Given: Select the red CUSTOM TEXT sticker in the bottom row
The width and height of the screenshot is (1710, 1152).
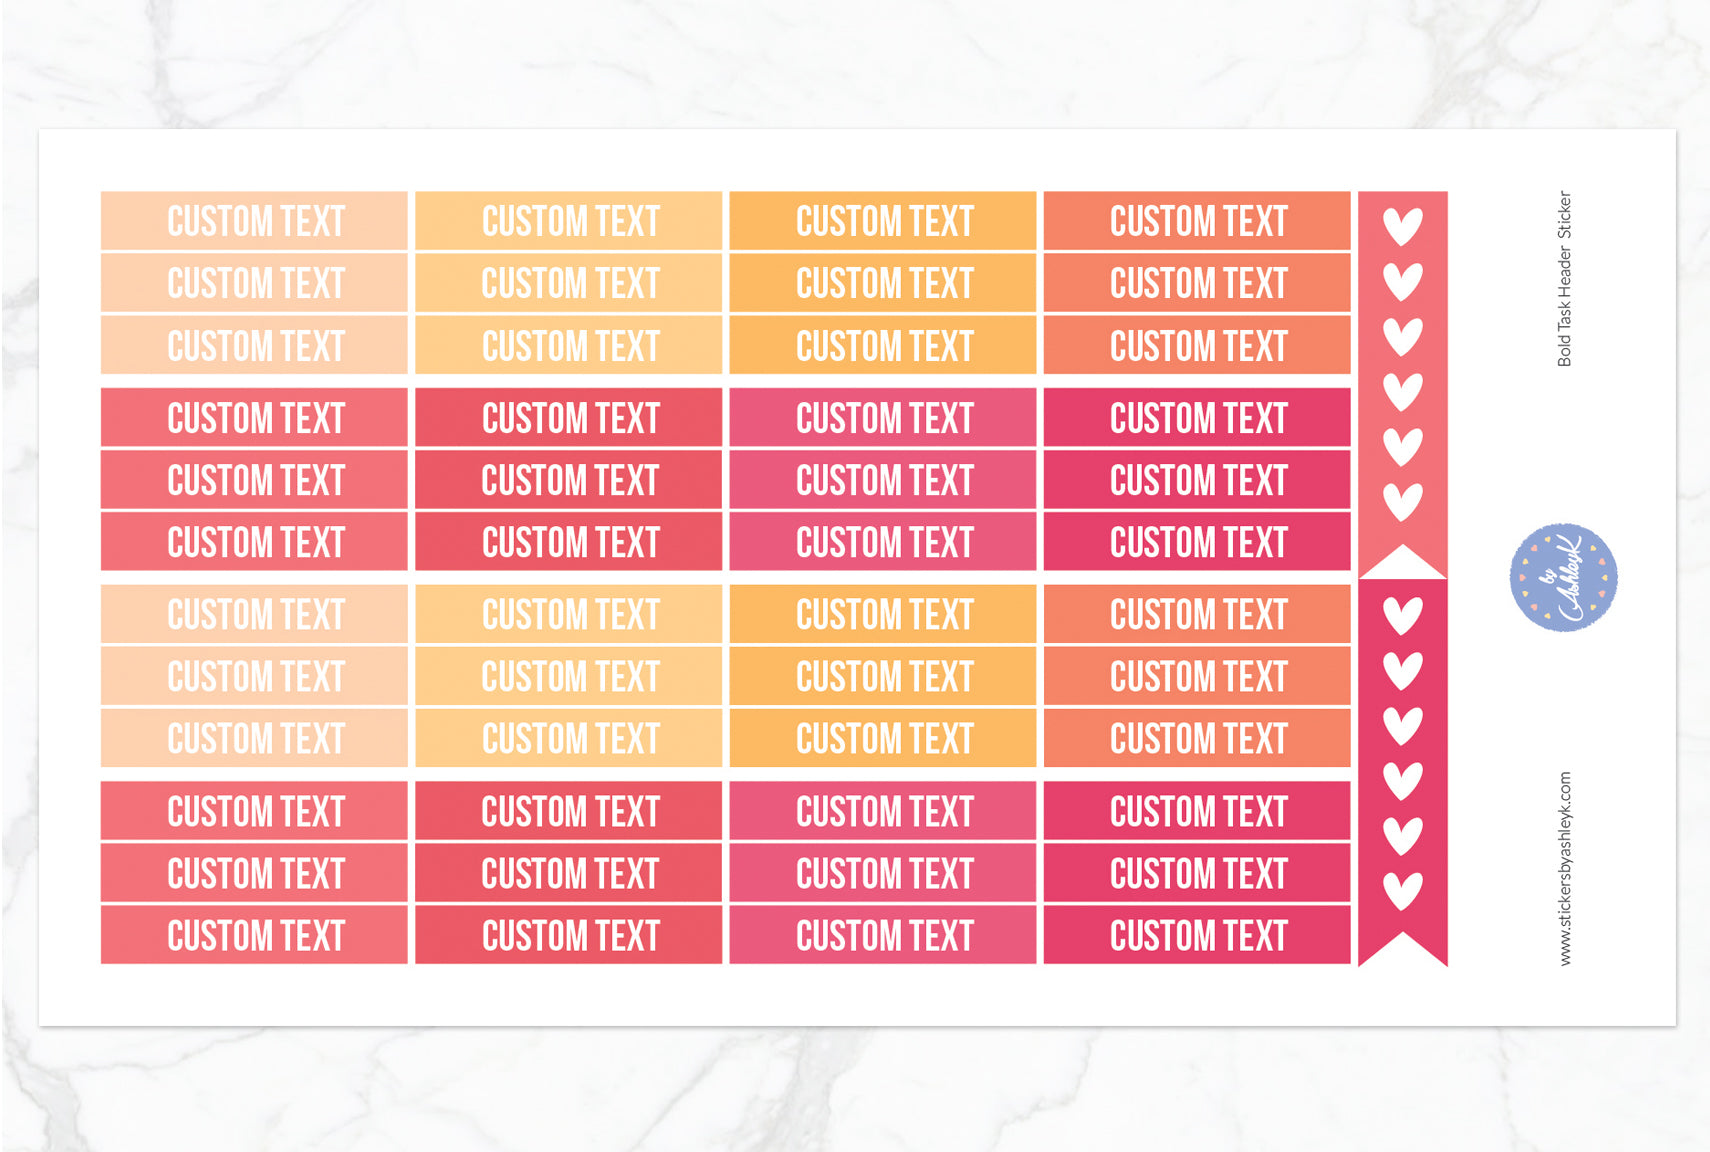Looking at the screenshot, I should pyautogui.click(x=569, y=935).
